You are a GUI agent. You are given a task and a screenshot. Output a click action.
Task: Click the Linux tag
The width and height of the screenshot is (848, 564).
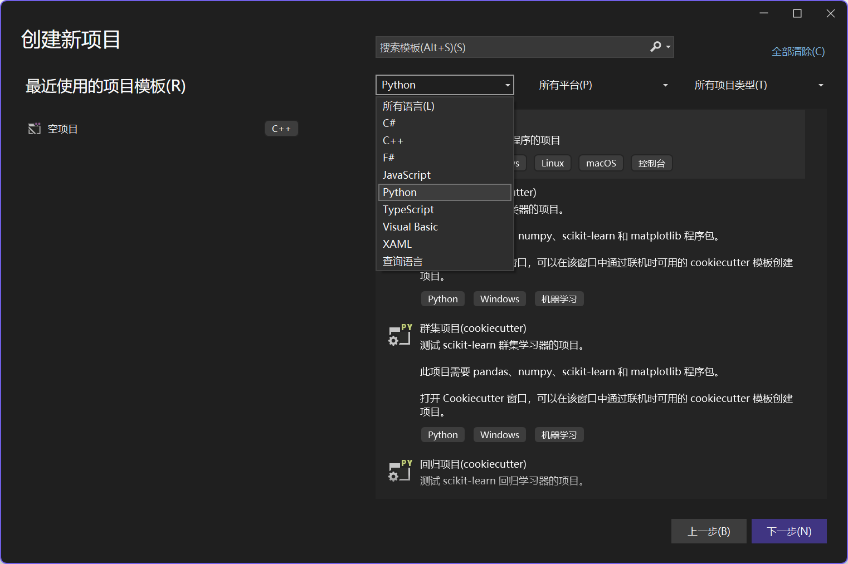[x=552, y=163]
